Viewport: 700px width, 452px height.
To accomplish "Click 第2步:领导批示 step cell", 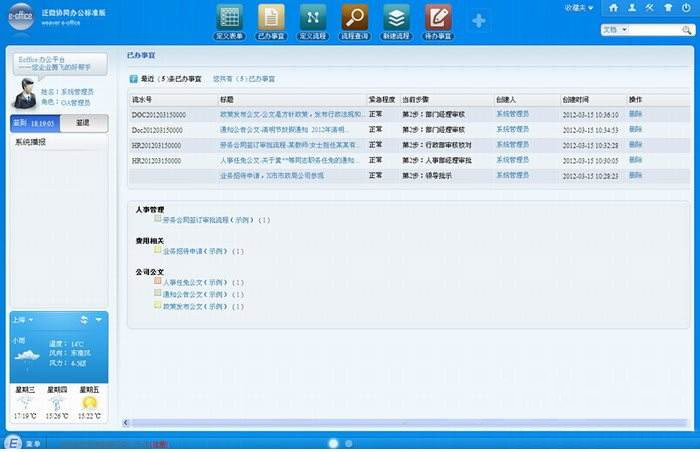I will pyautogui.click(x=427, y=176).
